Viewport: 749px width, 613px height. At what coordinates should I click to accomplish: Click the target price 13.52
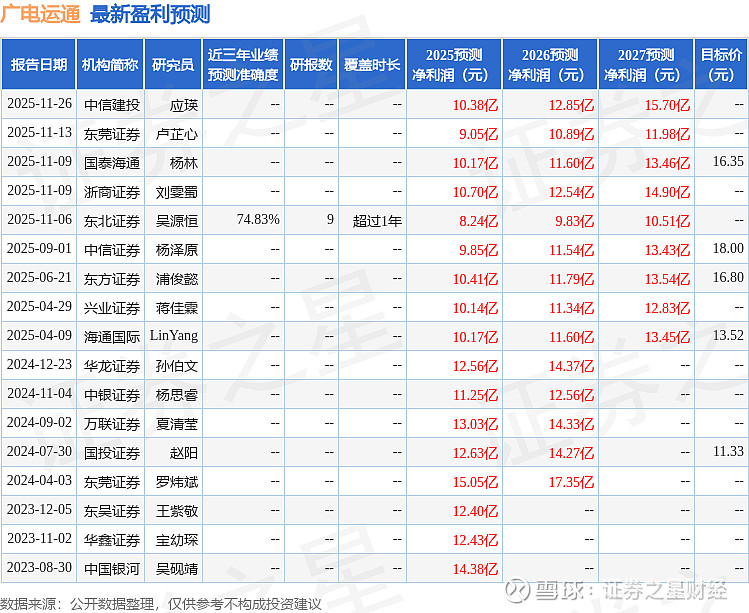click(x=728, y=335)
